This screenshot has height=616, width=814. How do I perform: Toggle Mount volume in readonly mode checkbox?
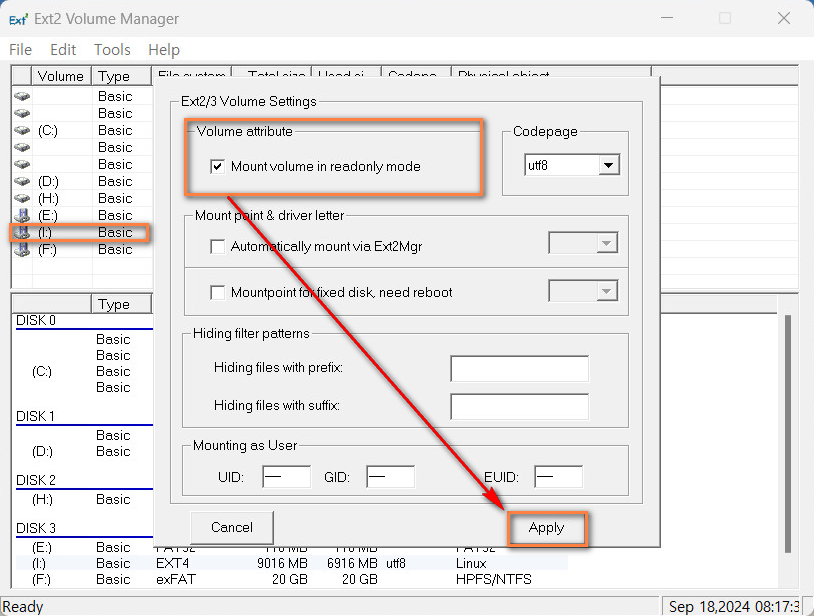coord(217,167)
